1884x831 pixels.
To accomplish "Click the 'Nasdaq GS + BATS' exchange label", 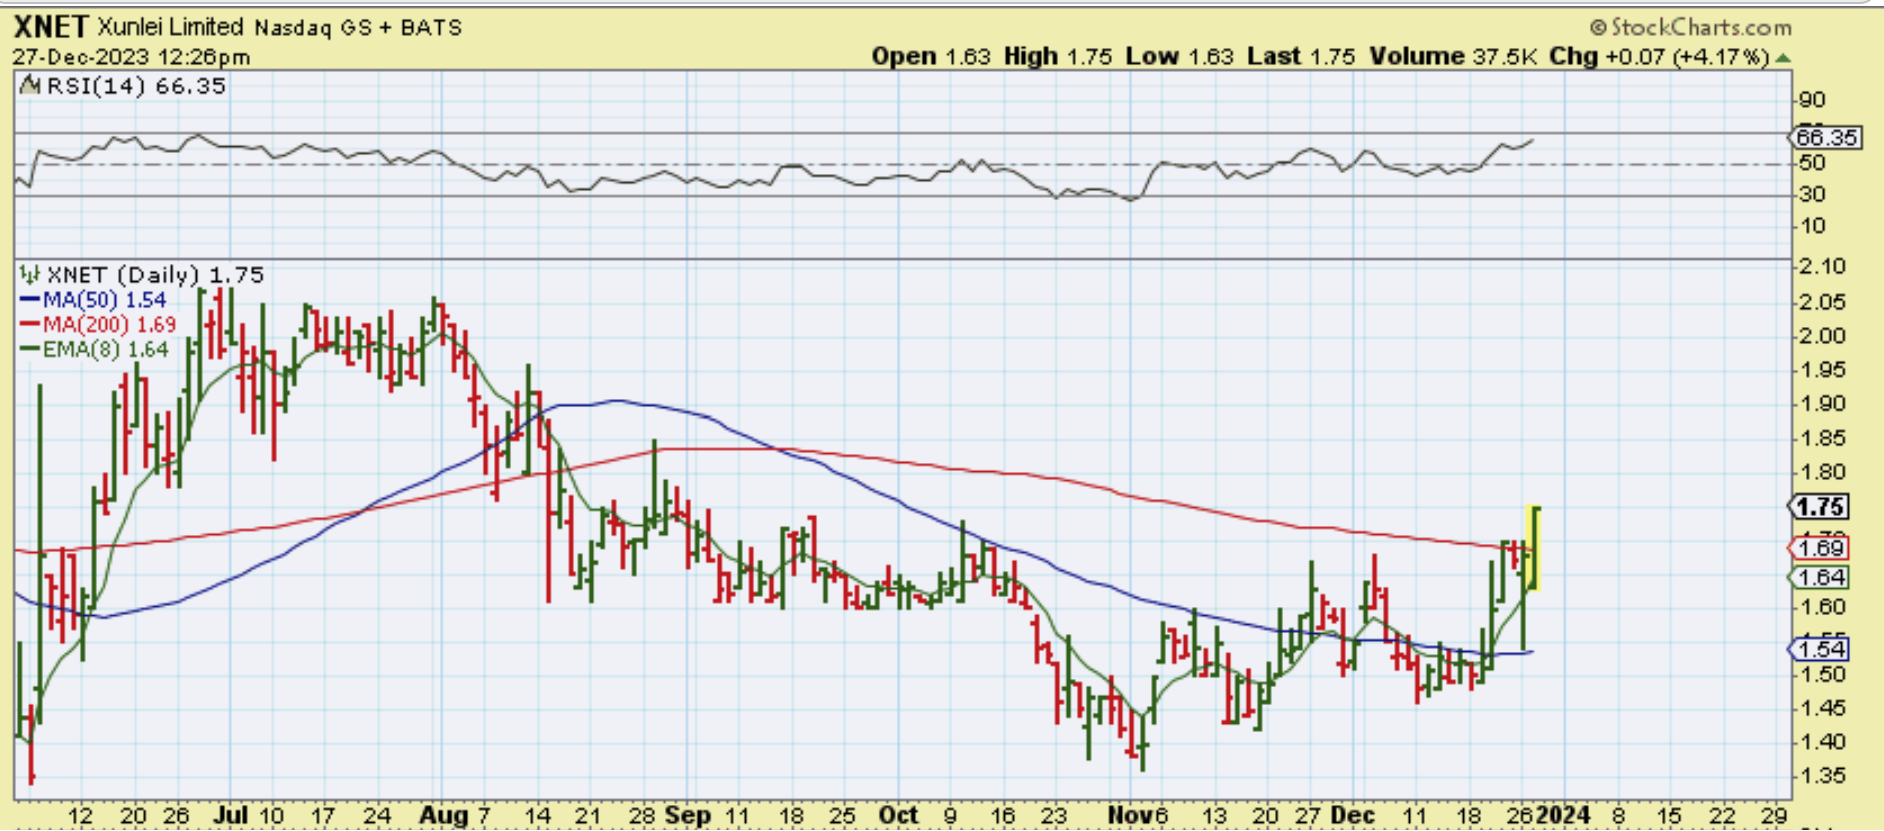I will pos(358,28).
